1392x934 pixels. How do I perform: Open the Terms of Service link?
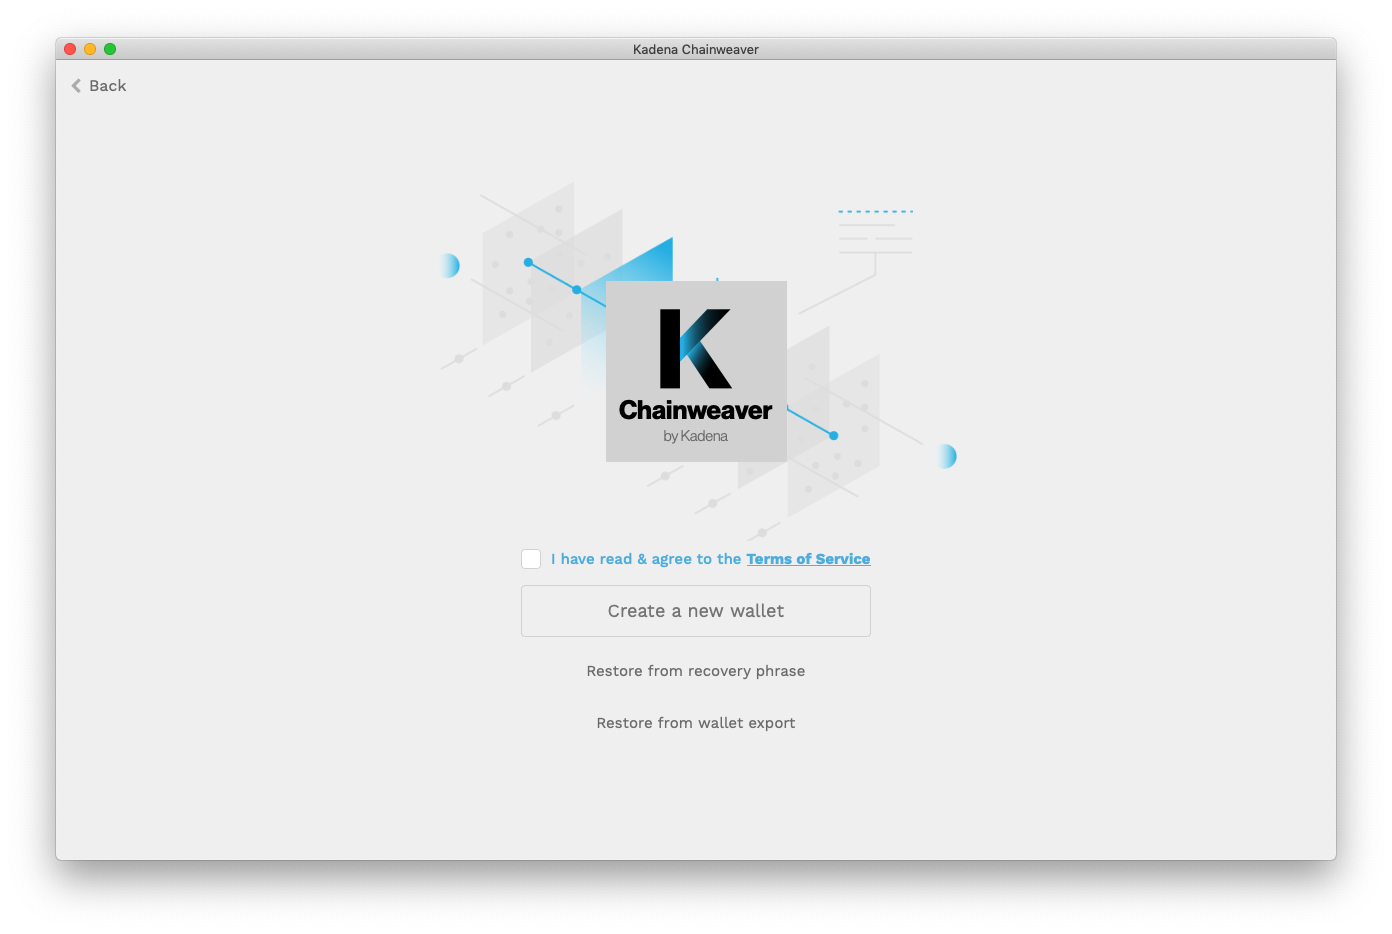tap(808, 559)
